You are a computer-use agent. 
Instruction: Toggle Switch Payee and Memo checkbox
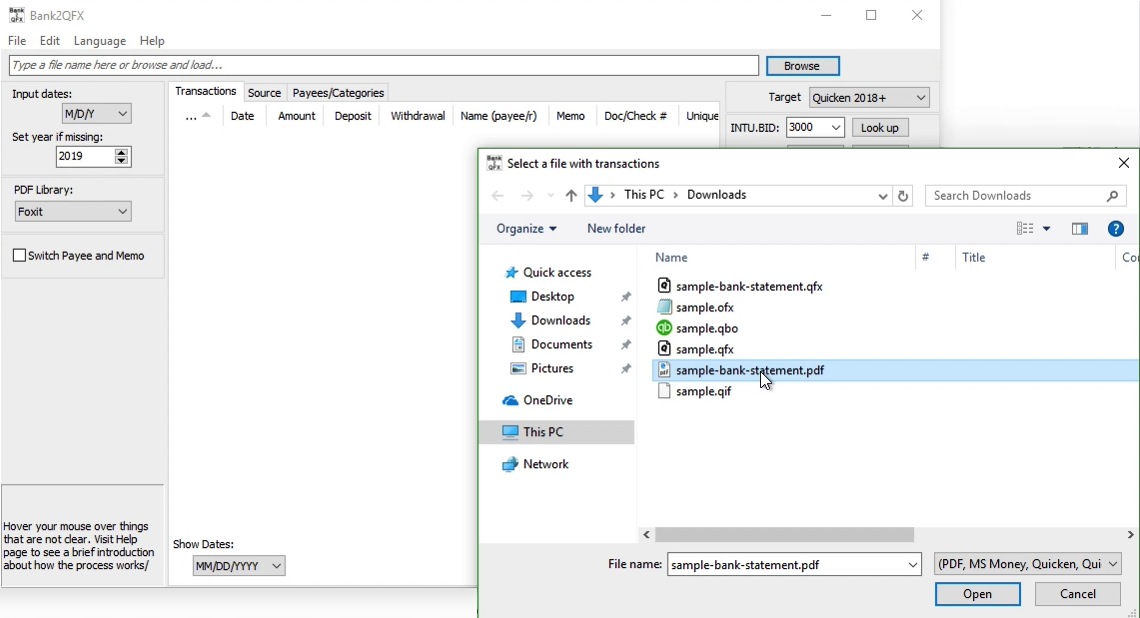pyautogui.click(x=20, y=256)
